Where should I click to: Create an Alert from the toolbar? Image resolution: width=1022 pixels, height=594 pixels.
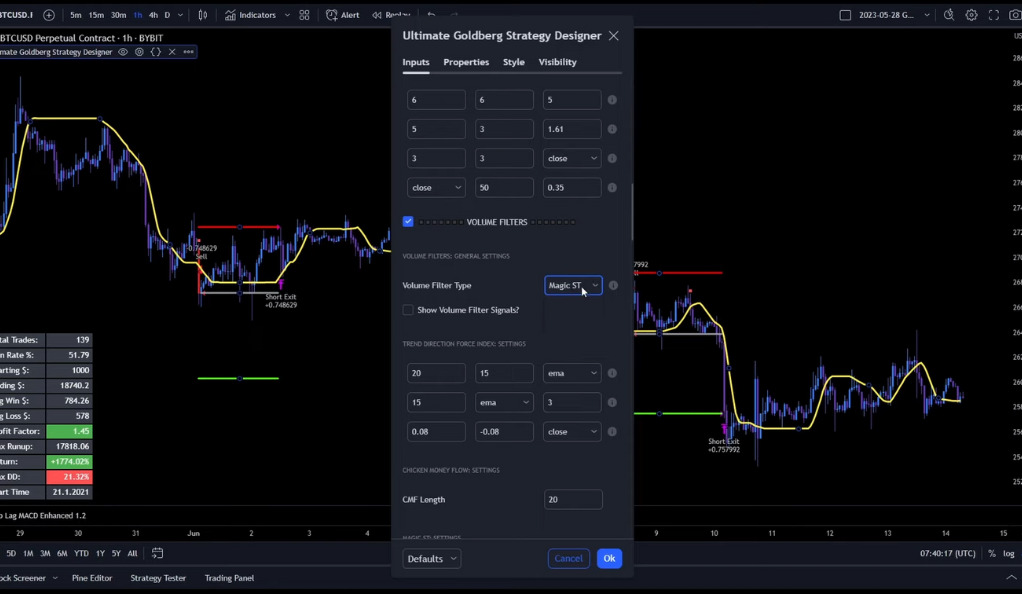(x=343, y=14)
